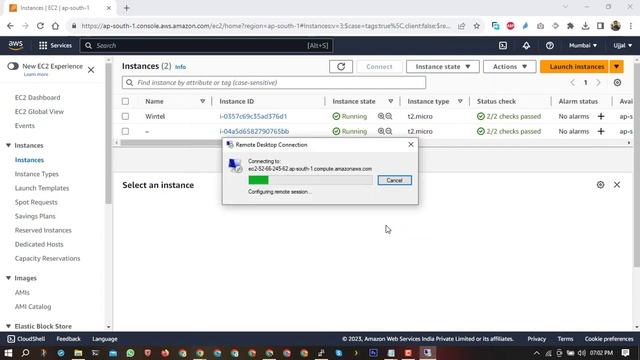640x360 pixels.
Task: Refresh the instances list
Action: point(341,67)
